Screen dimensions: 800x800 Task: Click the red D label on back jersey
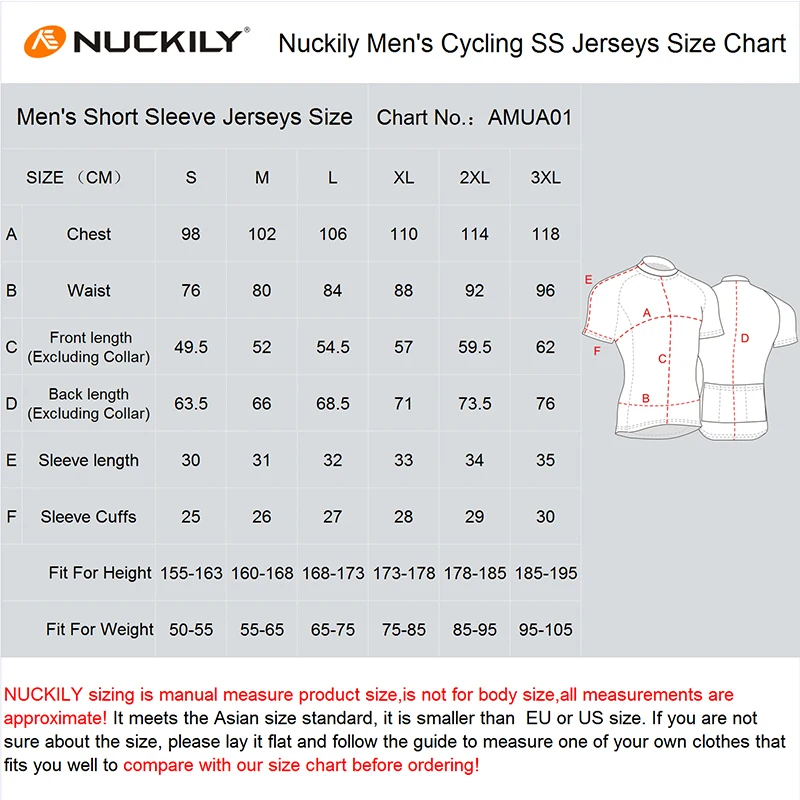(x=744, y=338)
